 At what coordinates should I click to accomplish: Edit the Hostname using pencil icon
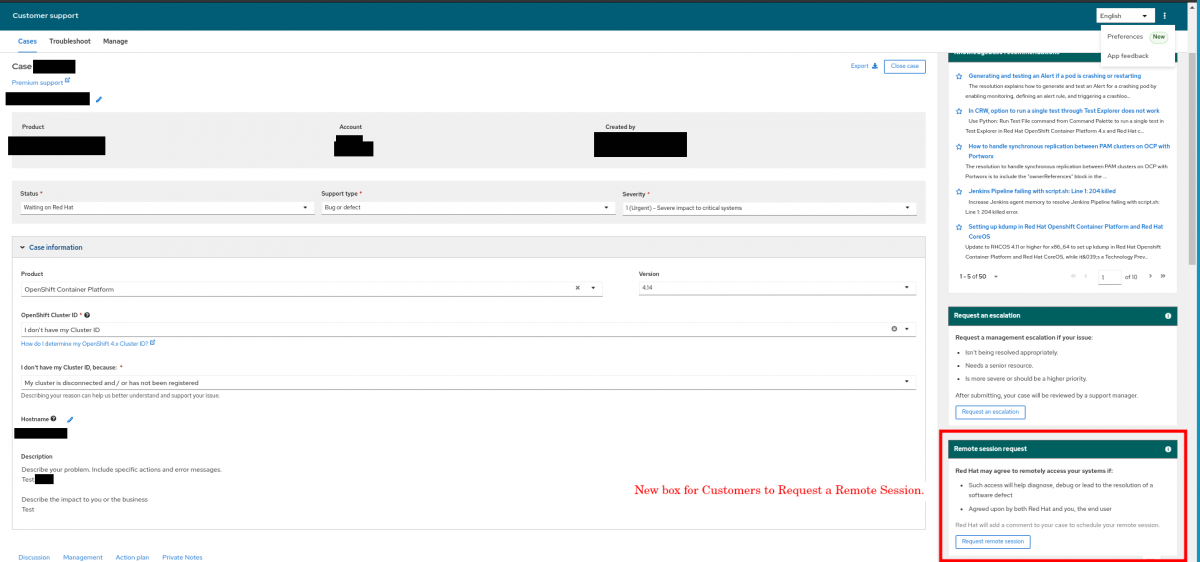70,420
